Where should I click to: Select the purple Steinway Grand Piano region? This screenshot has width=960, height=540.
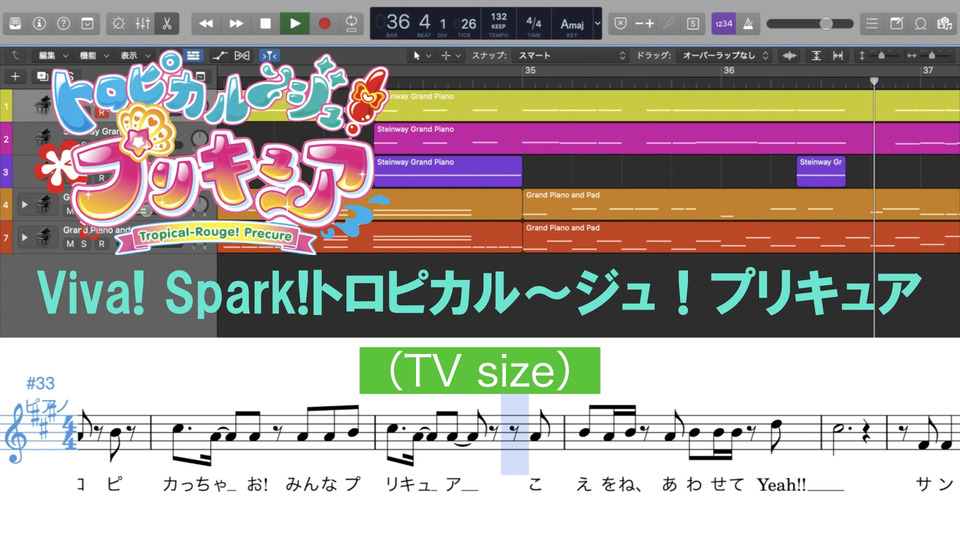click(448, 171)
